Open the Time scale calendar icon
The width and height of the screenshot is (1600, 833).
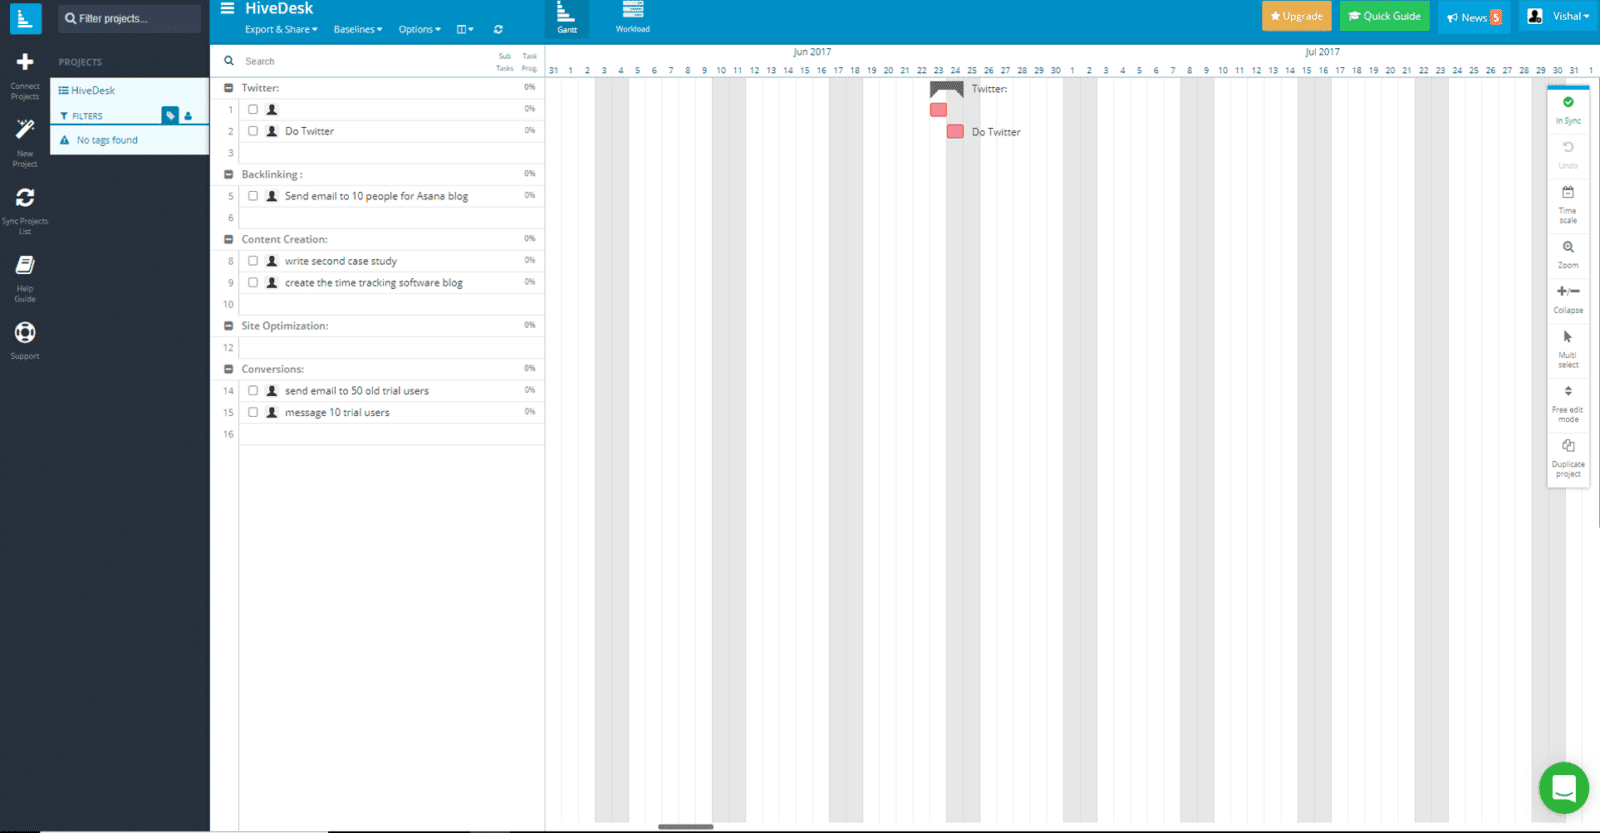coord(1568,192)
